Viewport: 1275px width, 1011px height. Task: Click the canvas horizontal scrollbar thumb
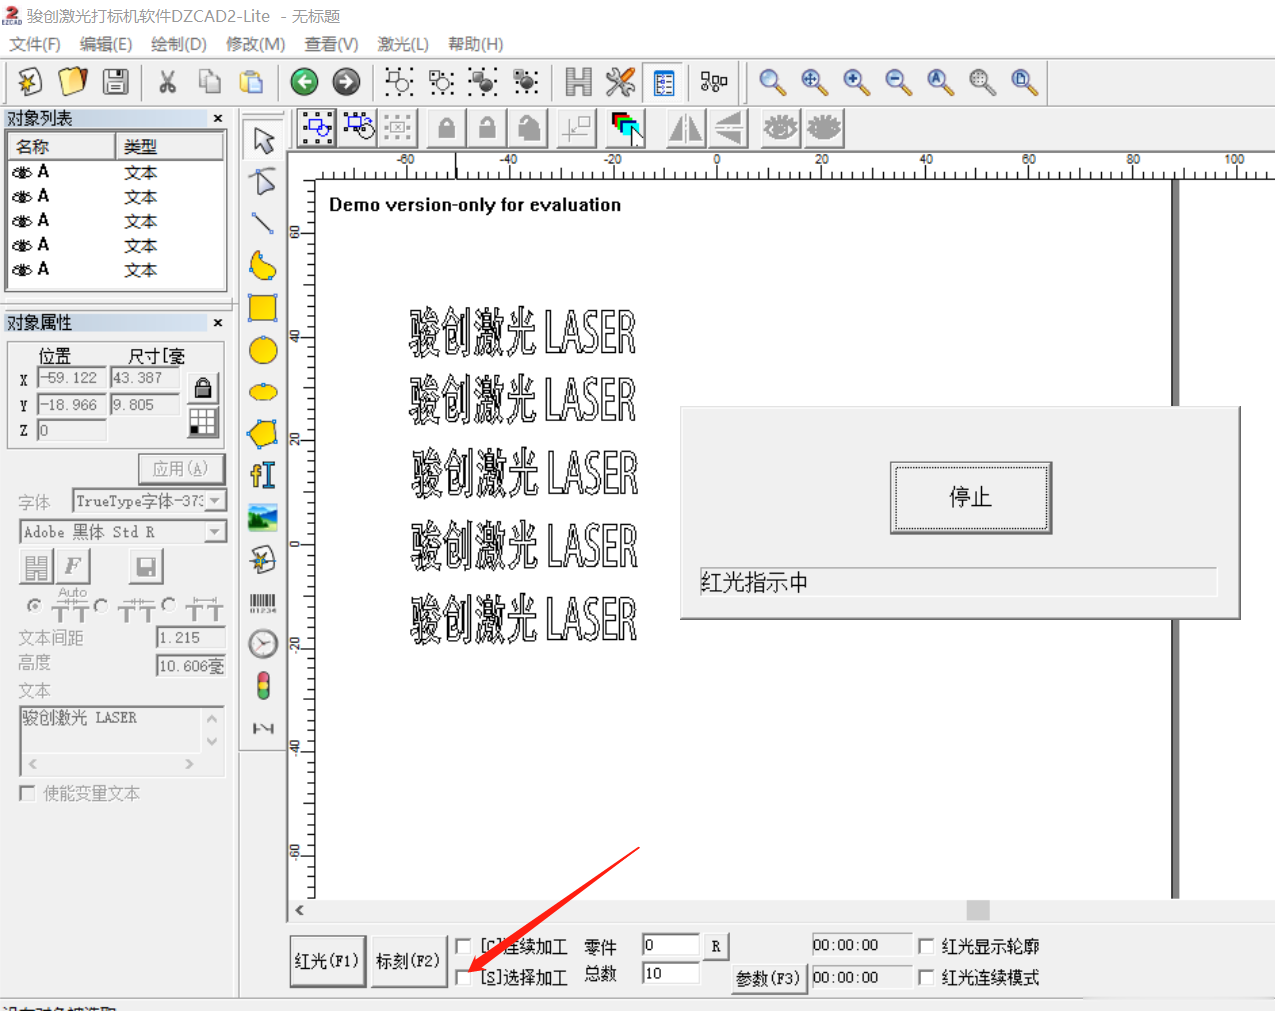[x=978, y=910]
